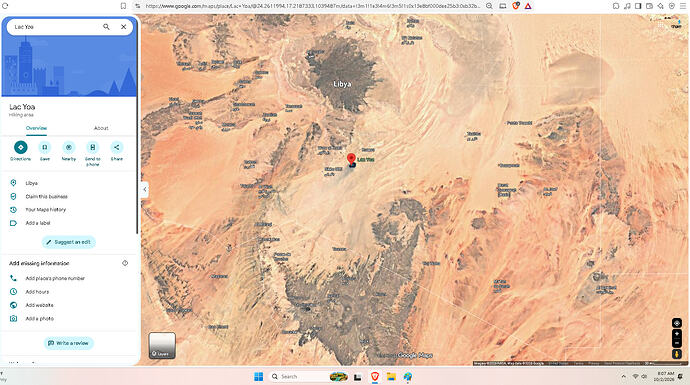Open Brave browser from taskbar
Image resolution: width=690 pixels, height=385 pixels.
point(374,377)
